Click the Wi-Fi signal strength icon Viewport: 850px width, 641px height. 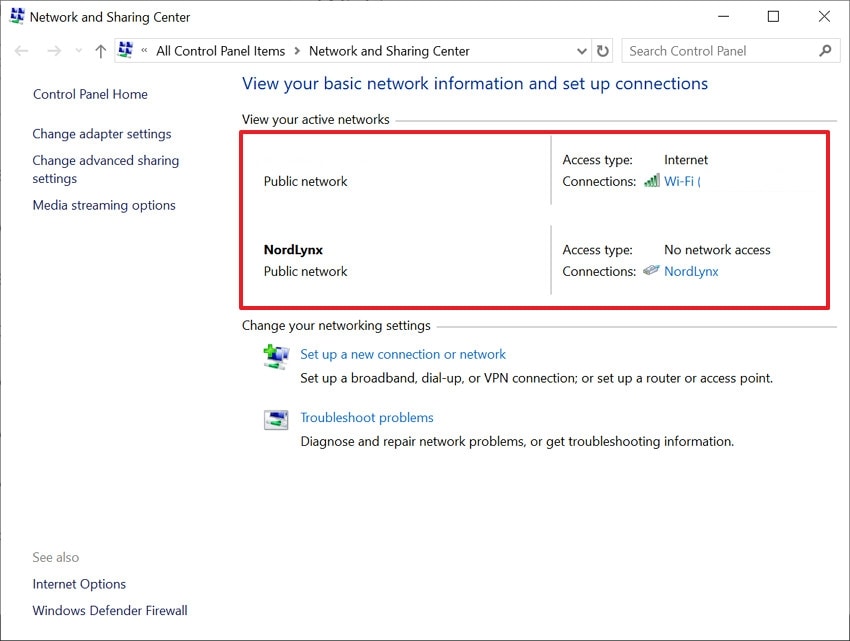[651, 181]
